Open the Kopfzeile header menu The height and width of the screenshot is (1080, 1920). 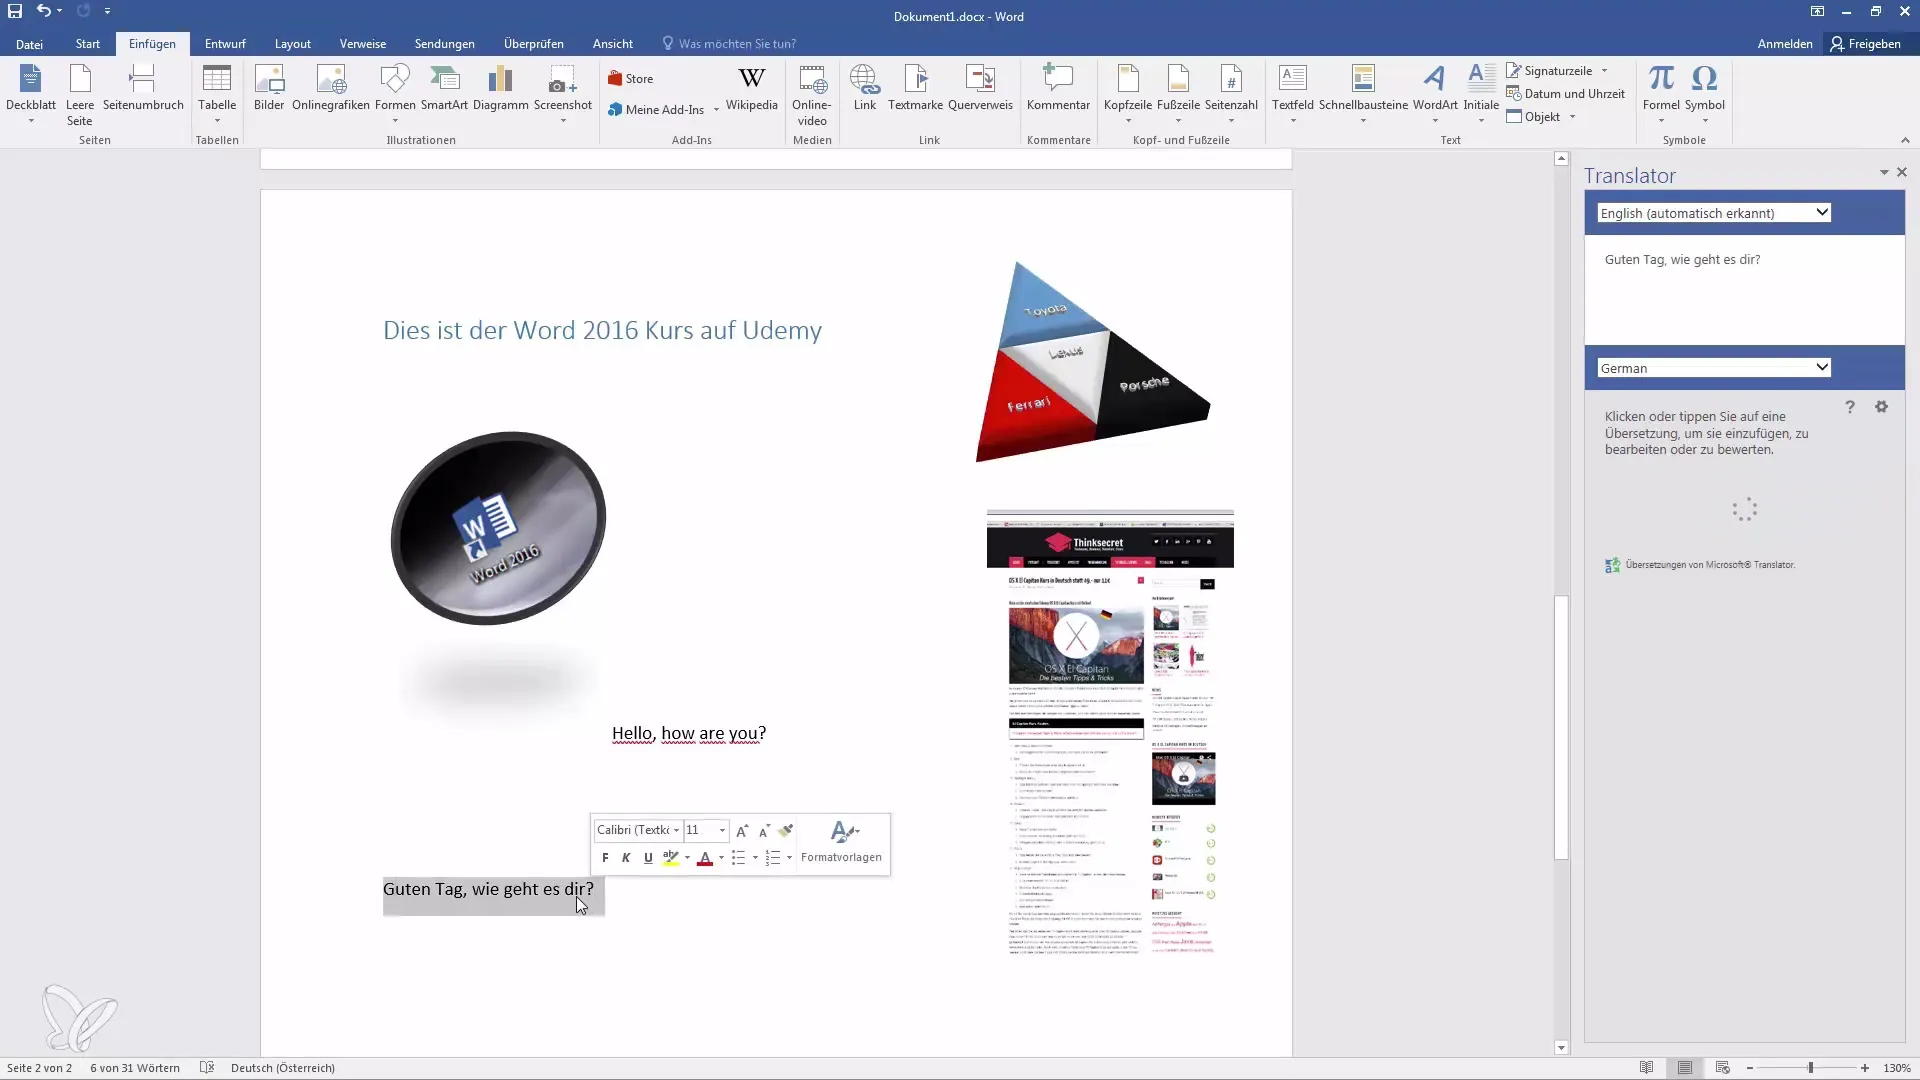coord(1128,93)
